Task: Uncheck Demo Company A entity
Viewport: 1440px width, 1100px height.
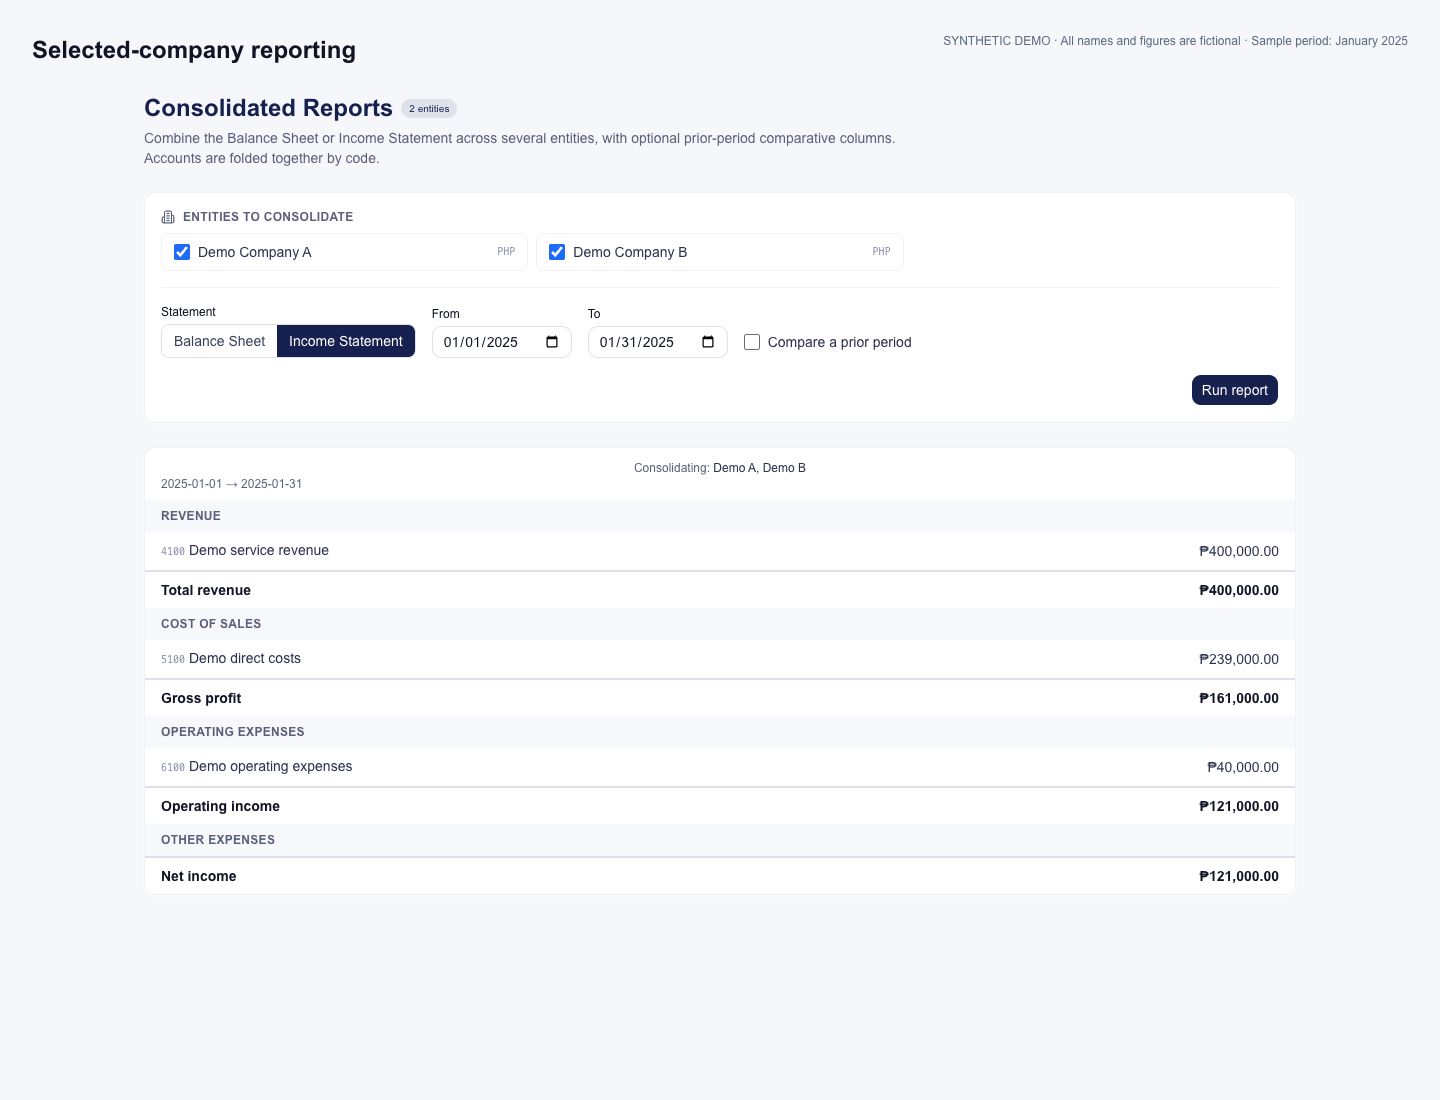Action: 182,252
